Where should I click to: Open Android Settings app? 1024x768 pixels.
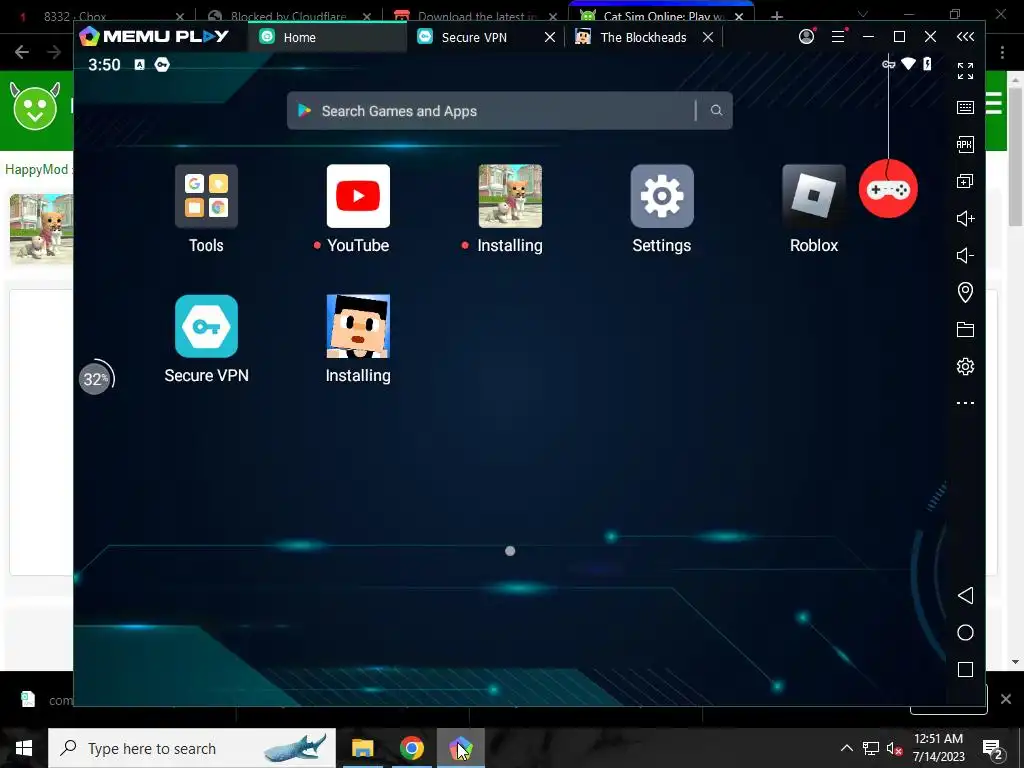(x=662, y=196)
